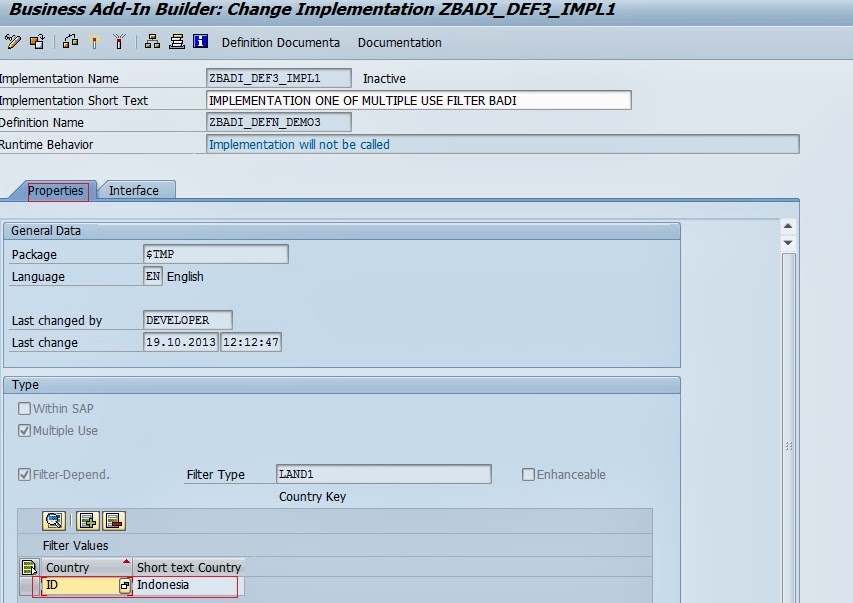Toggle the Multiple Use checkbox

pyautogui.click(x=24, y=430)
